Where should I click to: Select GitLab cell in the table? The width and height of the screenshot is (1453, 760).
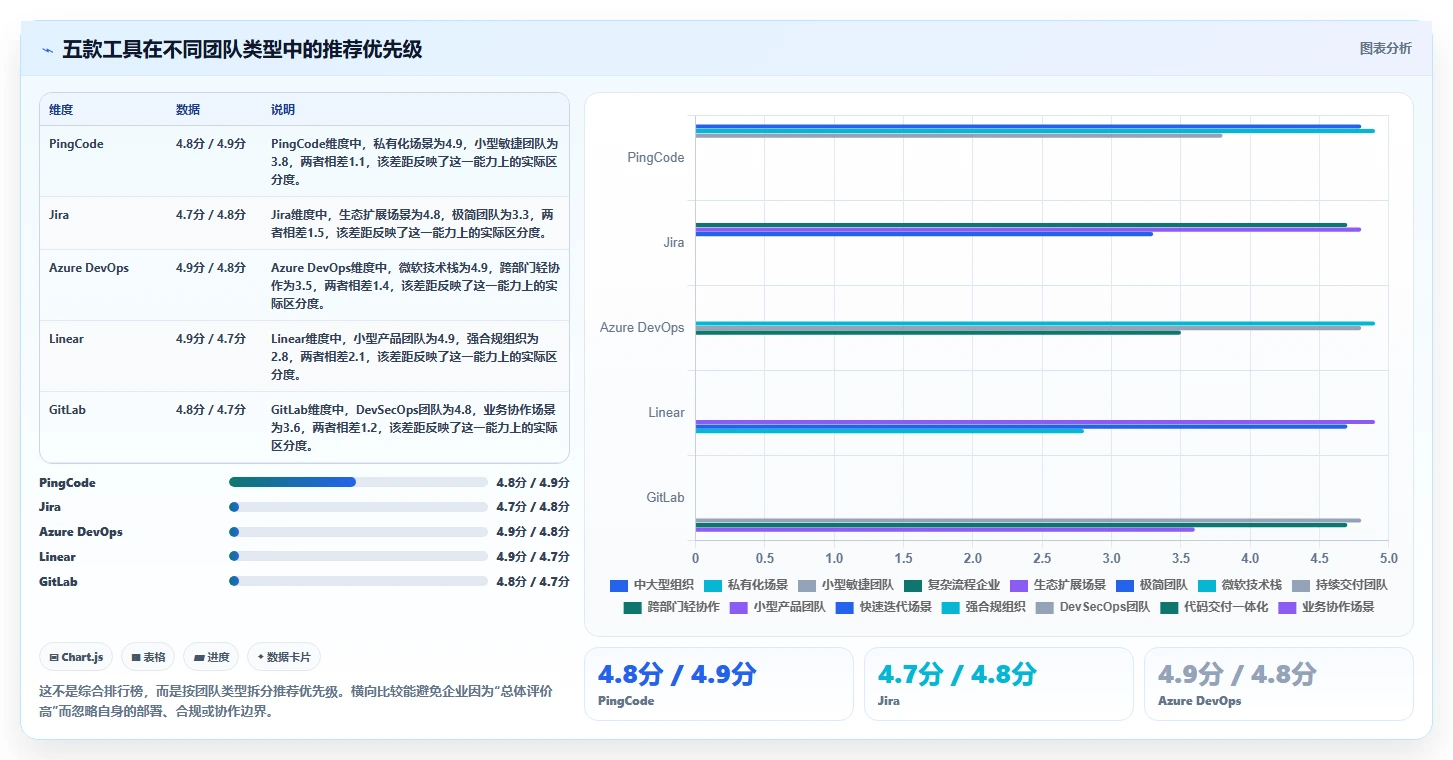(x=66, y=410)
